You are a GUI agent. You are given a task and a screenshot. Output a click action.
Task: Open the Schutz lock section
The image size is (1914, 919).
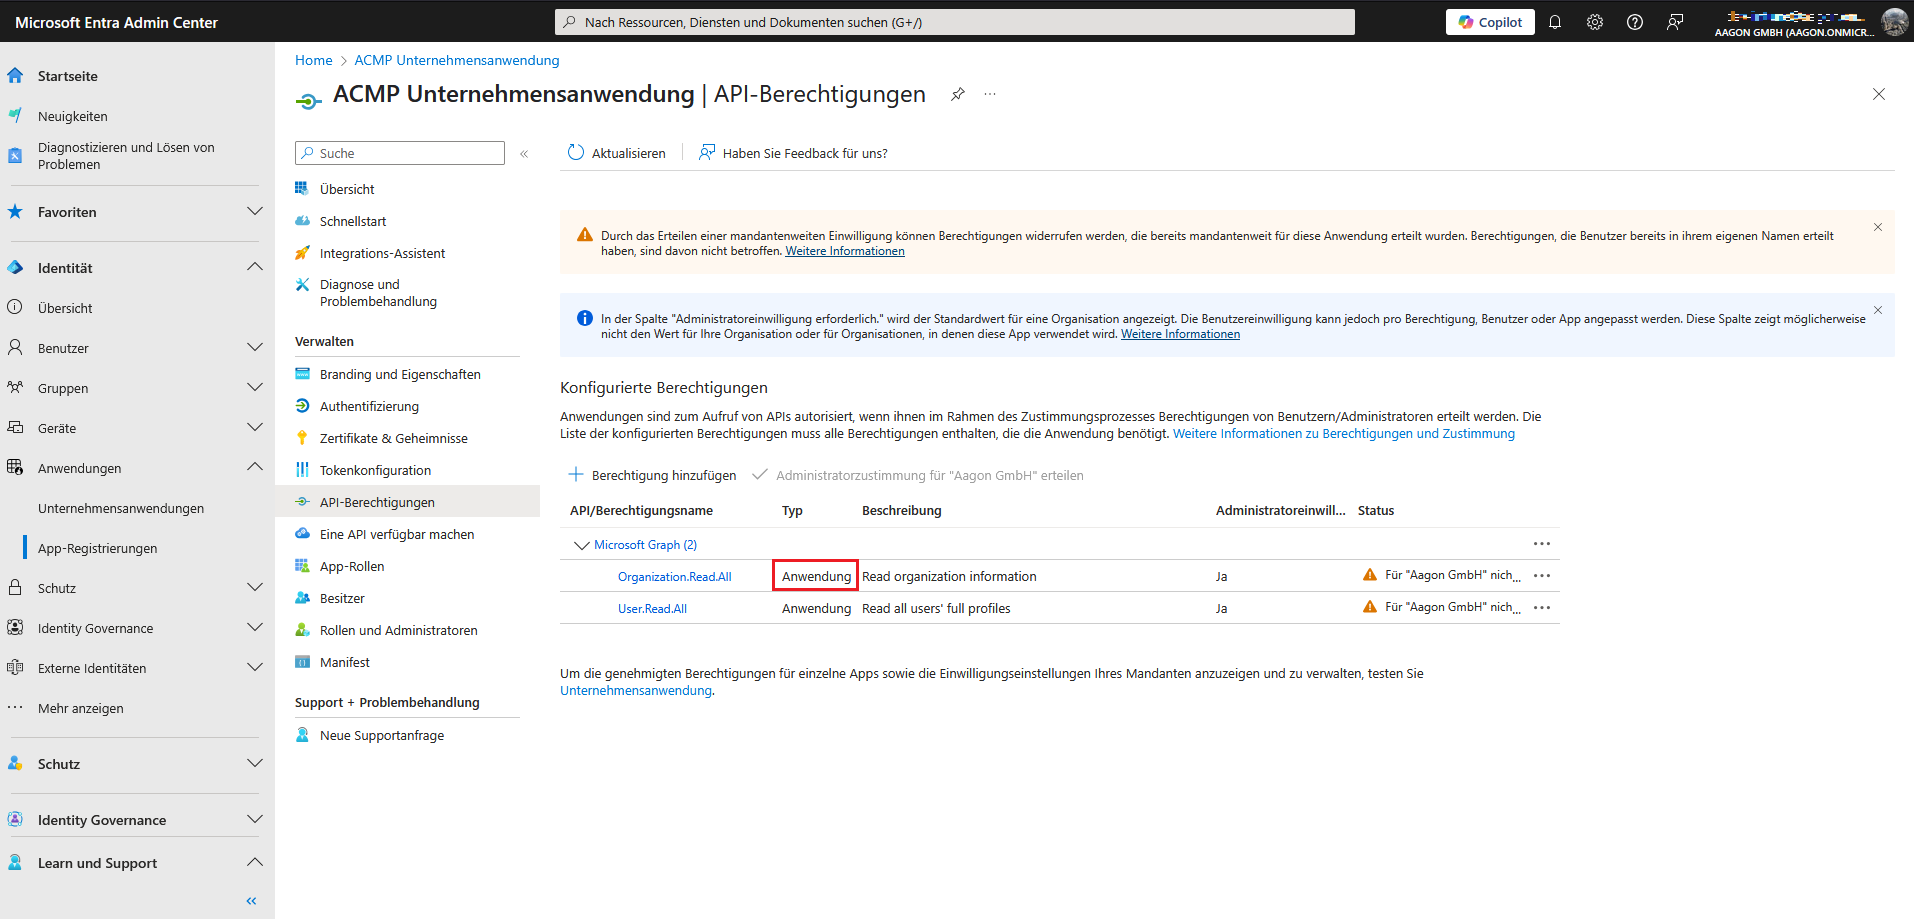pos(57,587)
